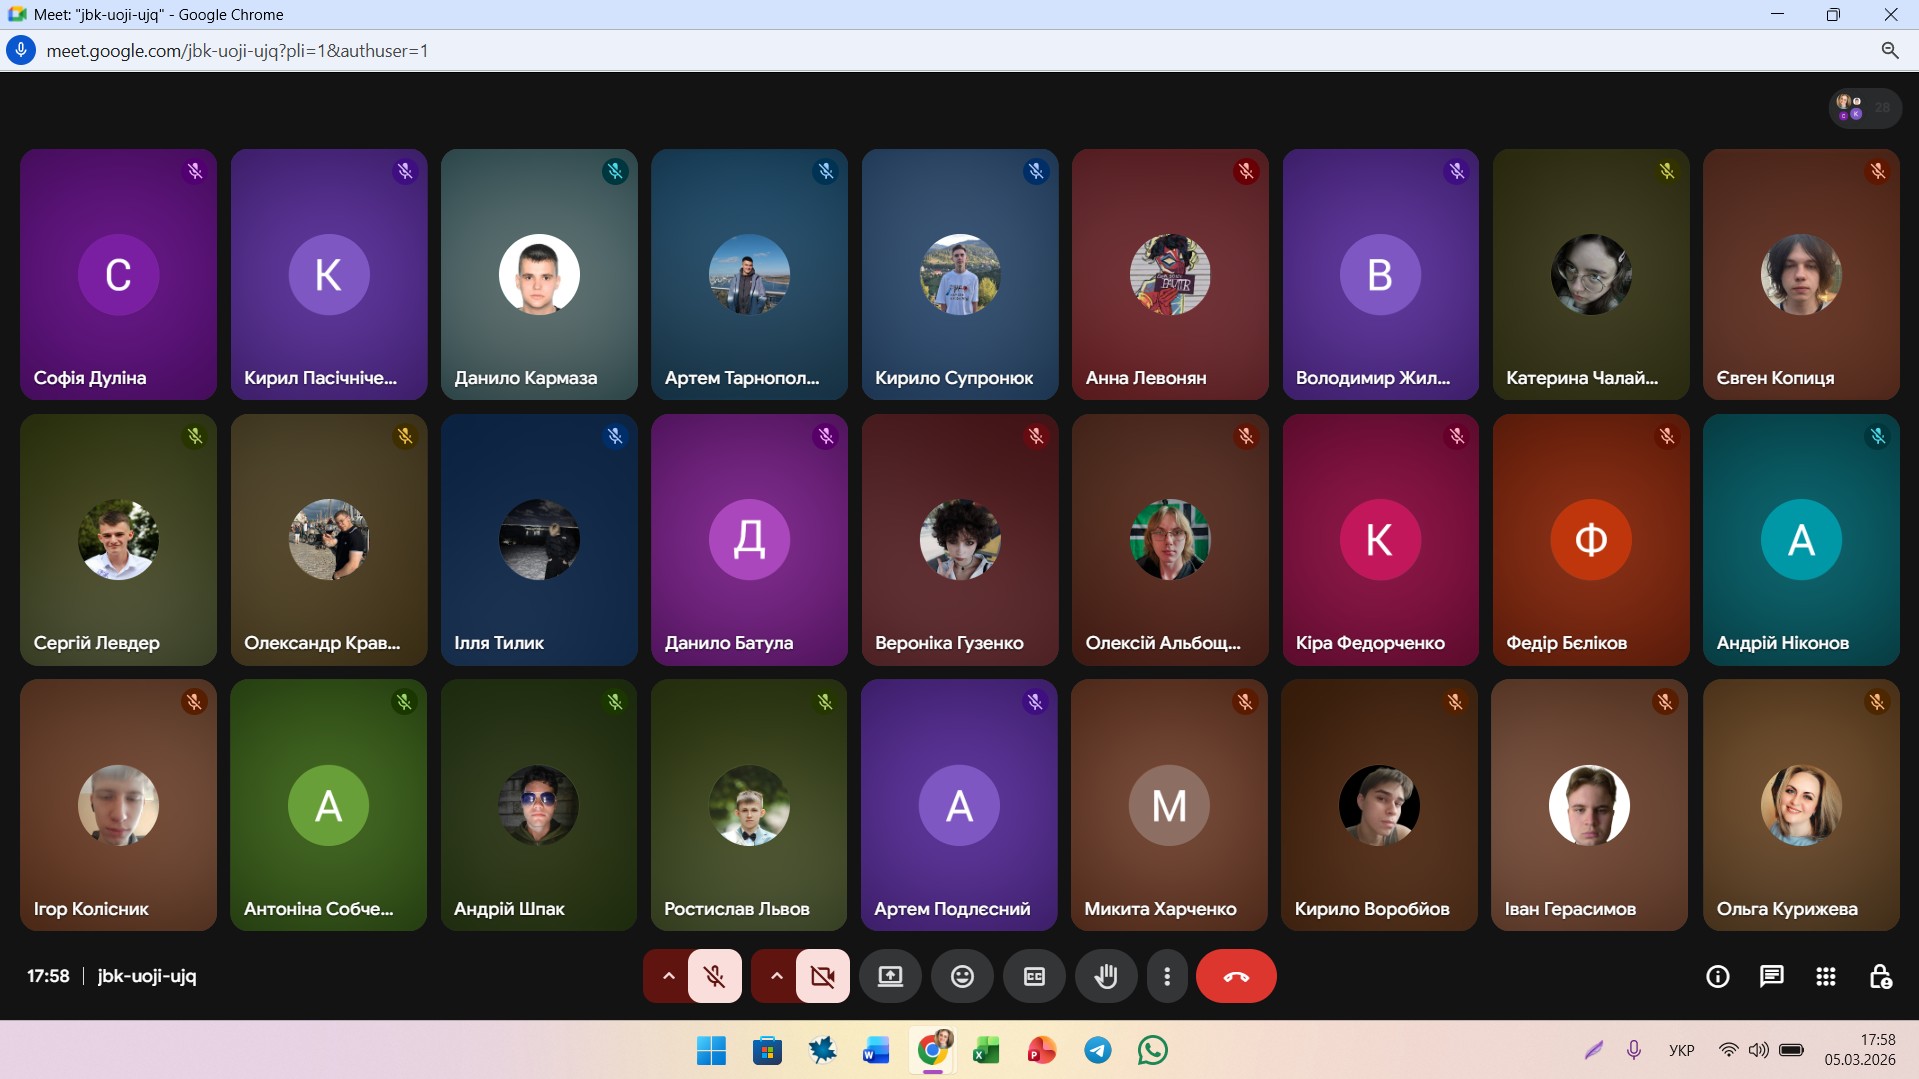Expand video settings arrow beside camera
Viewport: 1919px width, 1079px height.
click(776, 976)
